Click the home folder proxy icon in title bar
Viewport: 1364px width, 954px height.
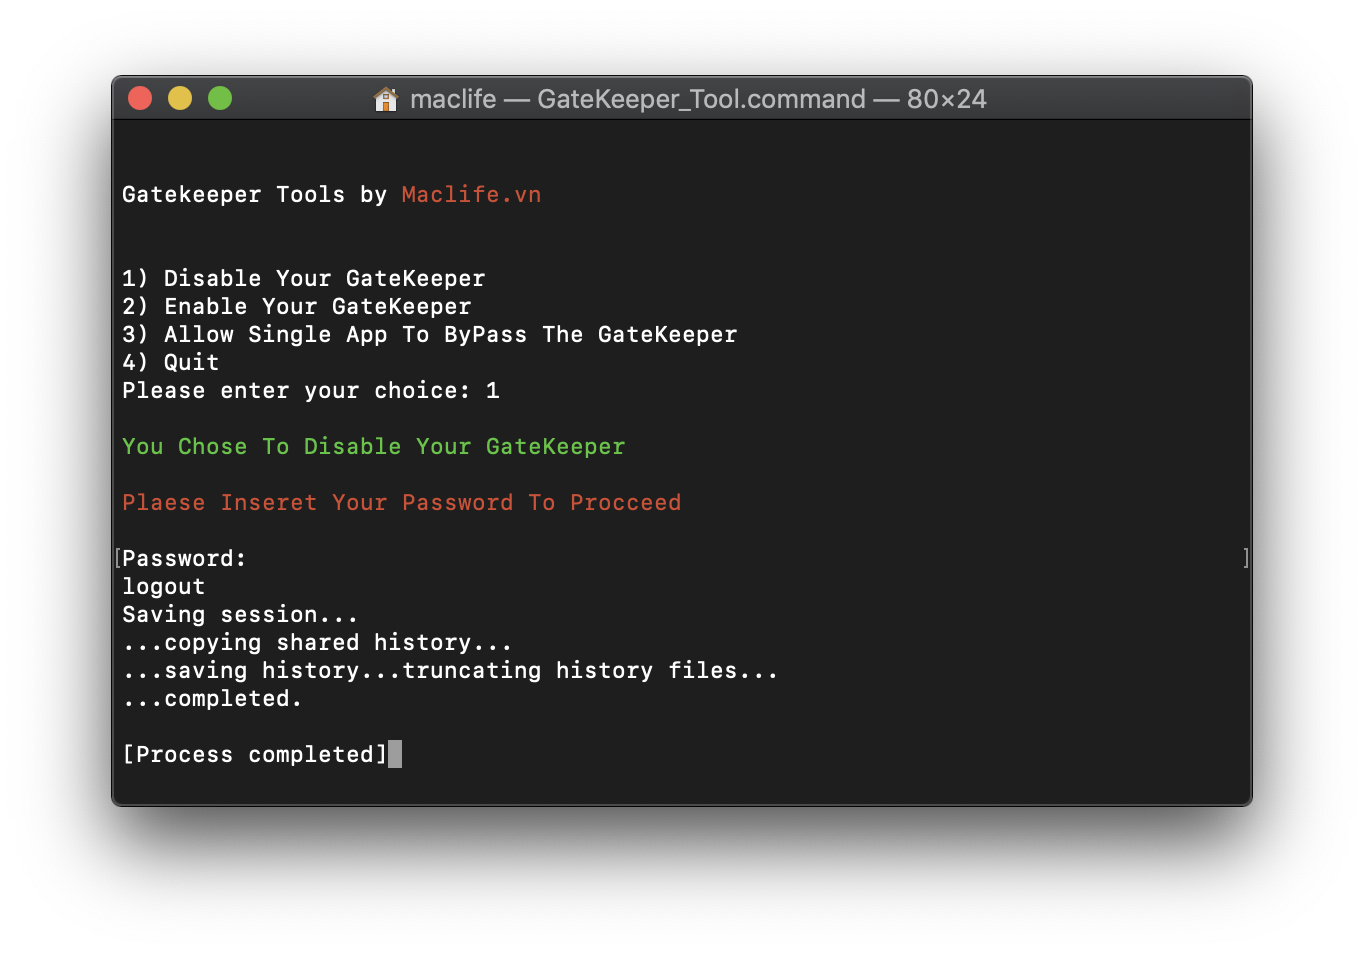pyautogui.click(x=386, y=99)
